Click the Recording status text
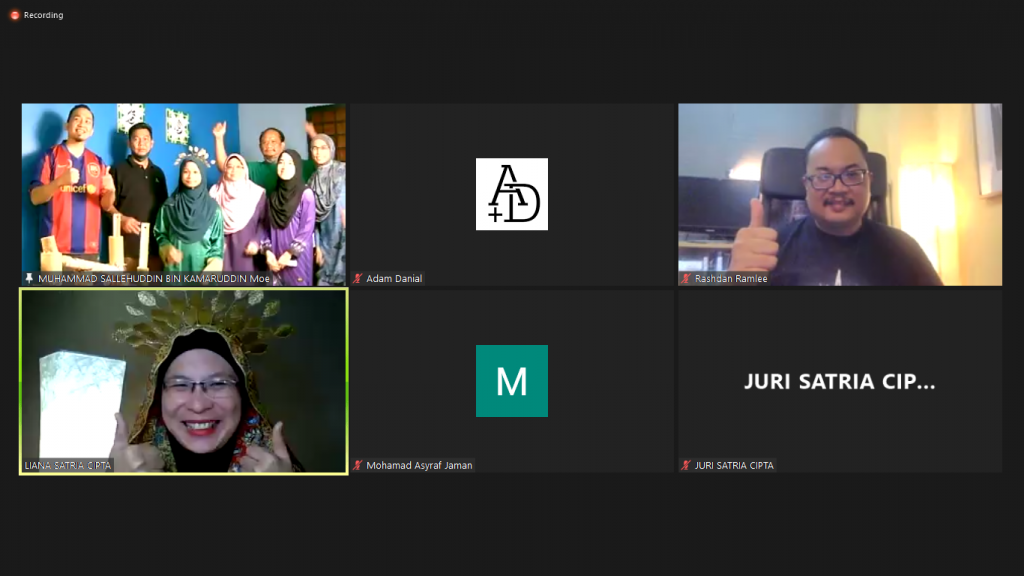The image size is (1024, 576). 43,15
